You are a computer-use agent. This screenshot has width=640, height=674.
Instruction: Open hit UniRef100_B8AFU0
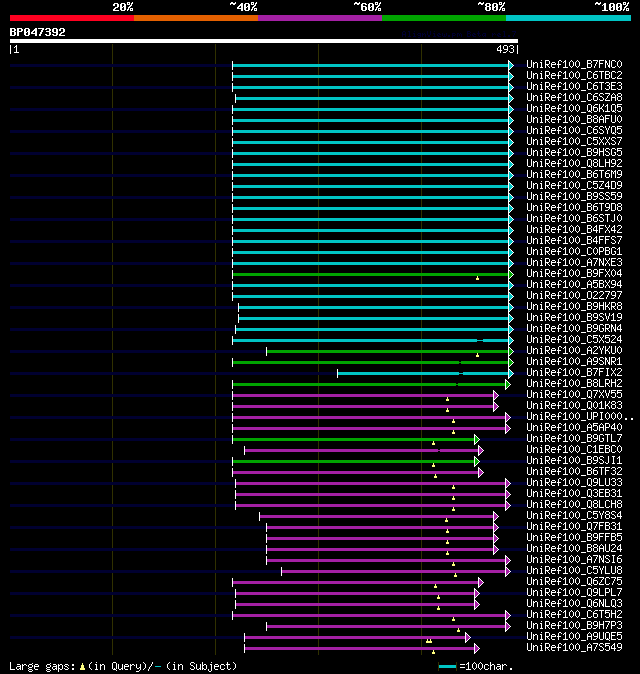coord(574,119)
